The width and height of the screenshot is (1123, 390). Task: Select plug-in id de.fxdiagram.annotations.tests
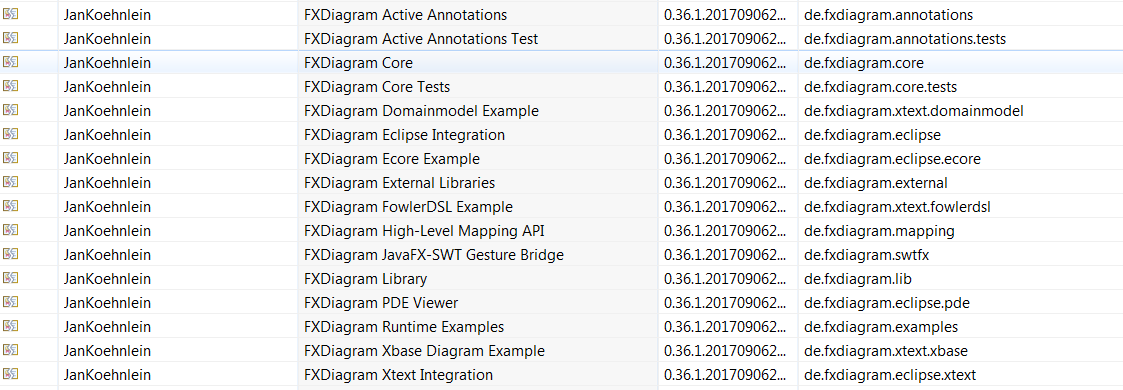point(905,39)
